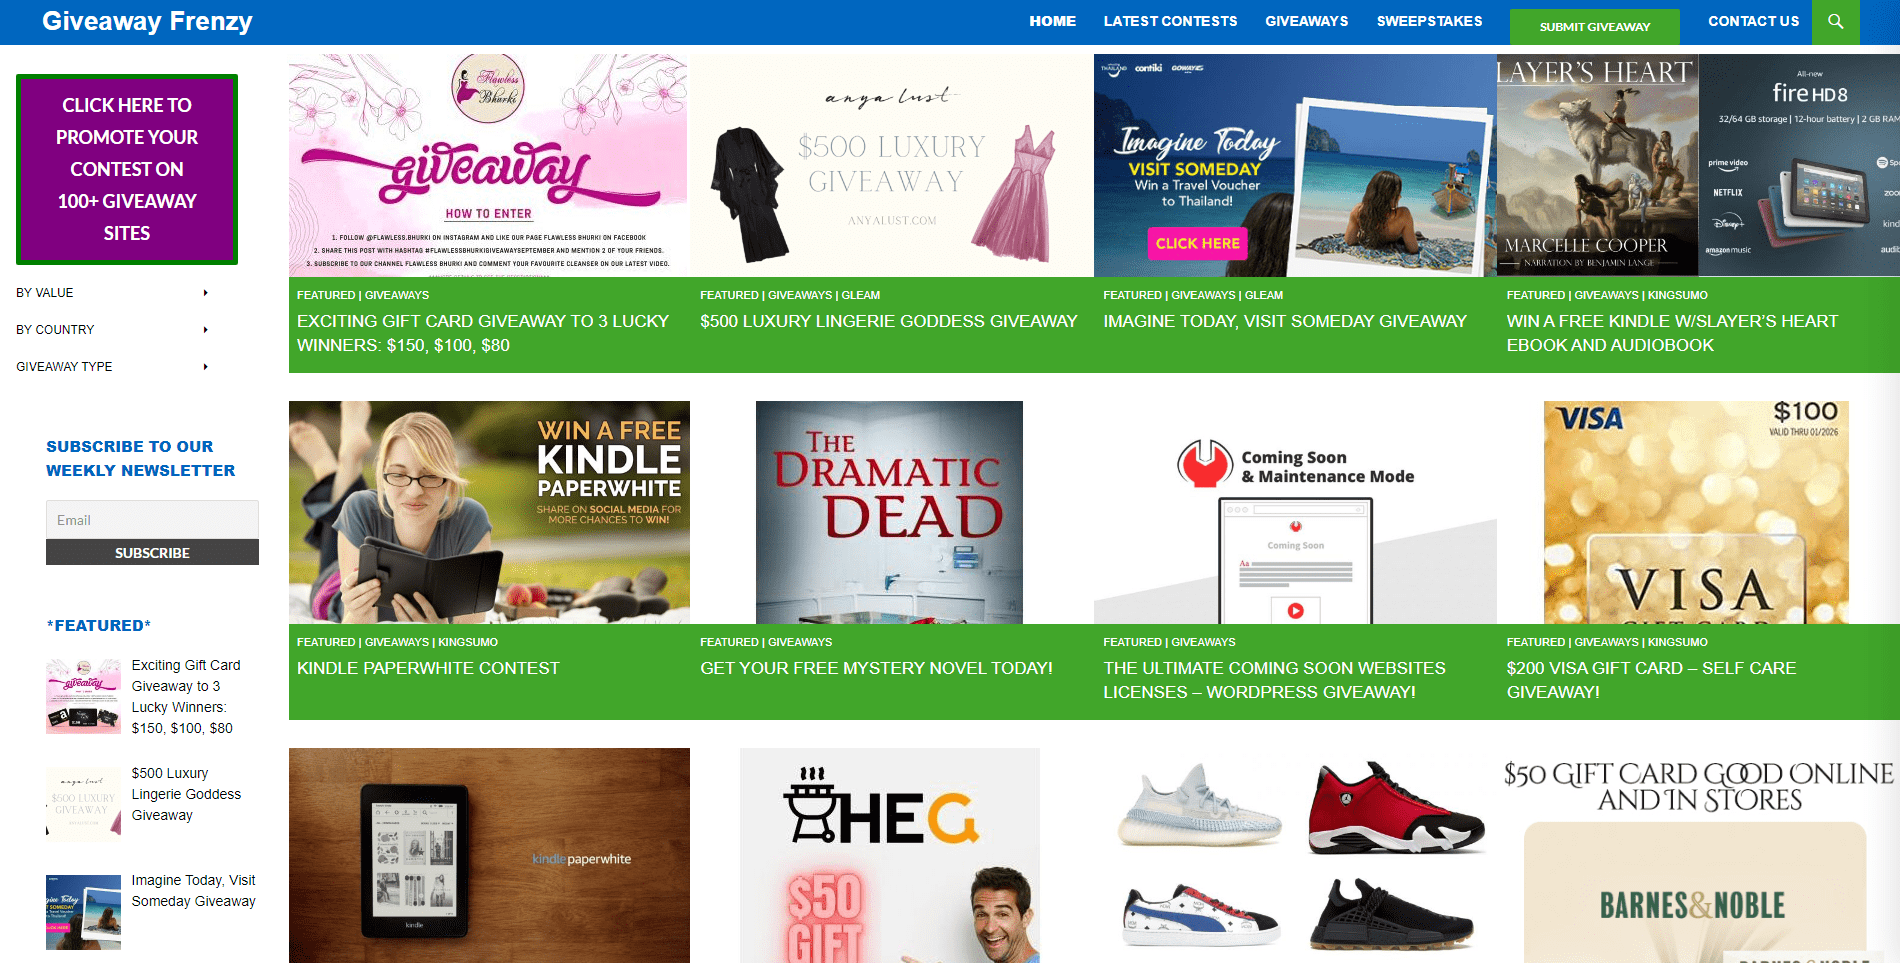Click the Submit Giveaway button
Screen dimensions: 1900x963
point(1595,27)
